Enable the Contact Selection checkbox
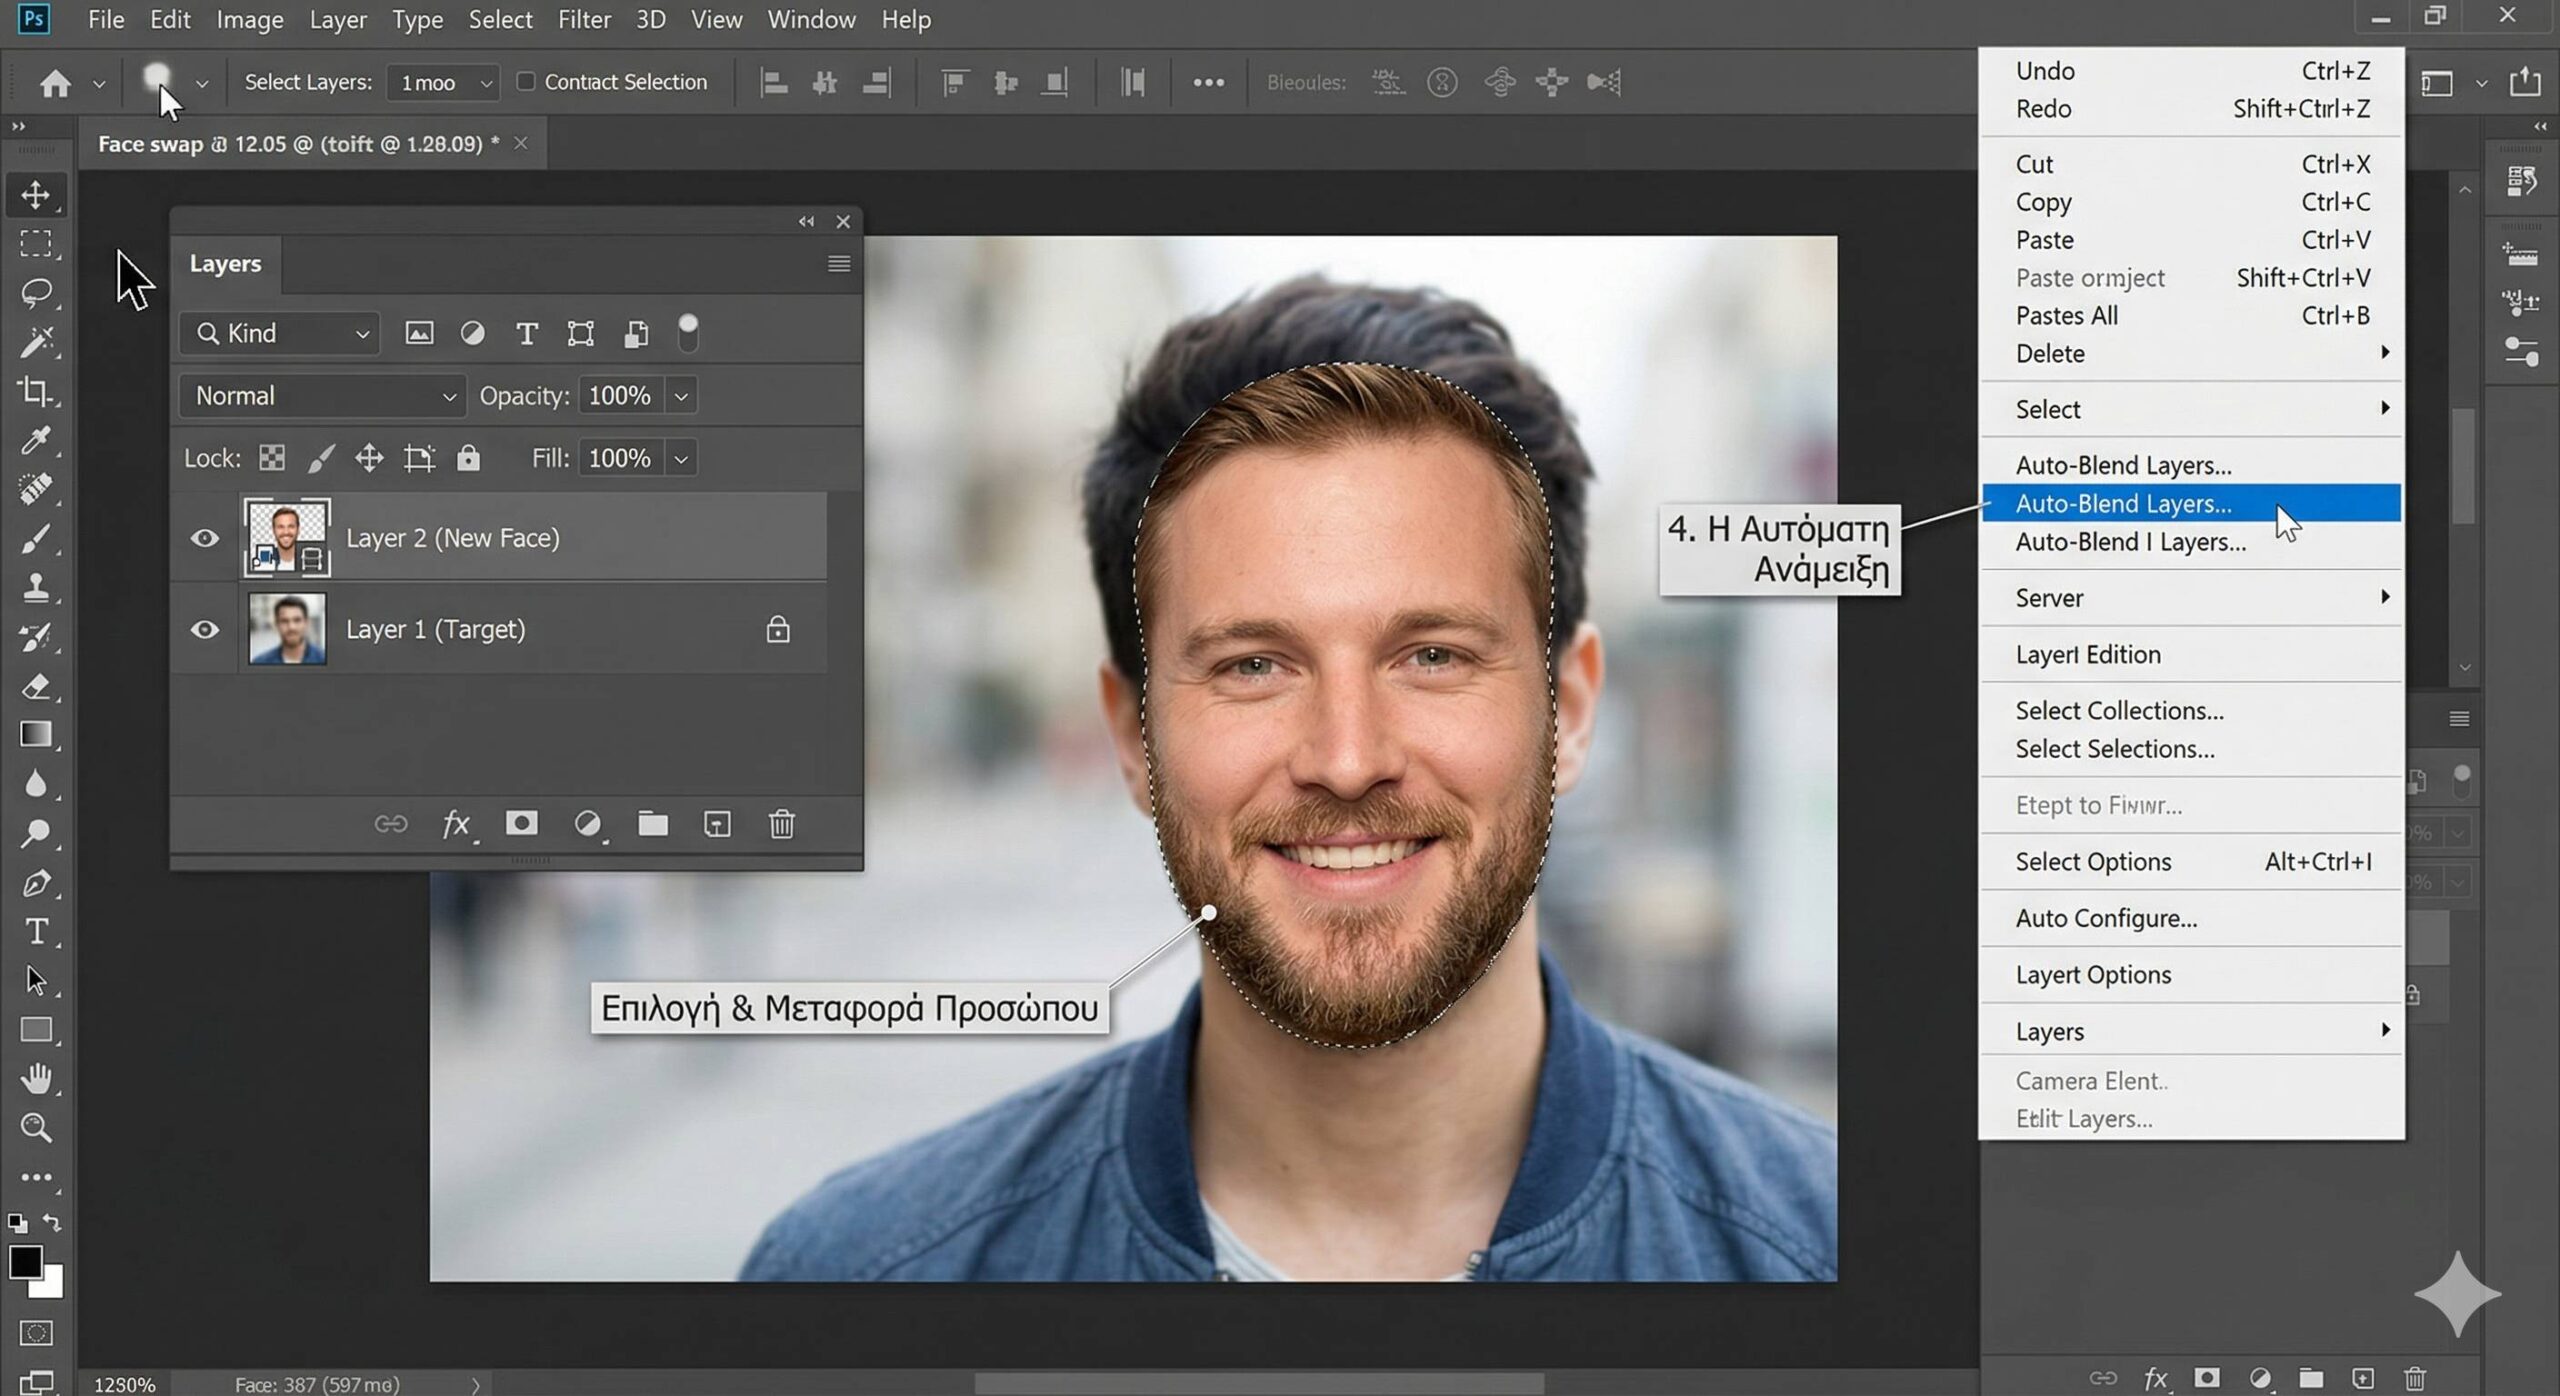2560x1396 pixels. click(x=526, y=82)
